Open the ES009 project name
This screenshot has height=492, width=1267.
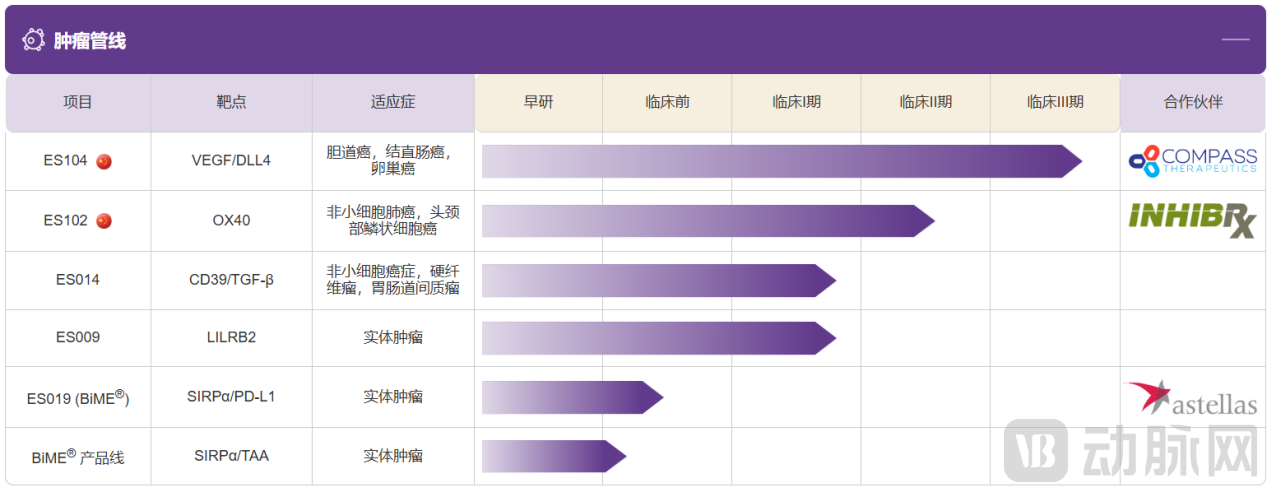point(78,338)
